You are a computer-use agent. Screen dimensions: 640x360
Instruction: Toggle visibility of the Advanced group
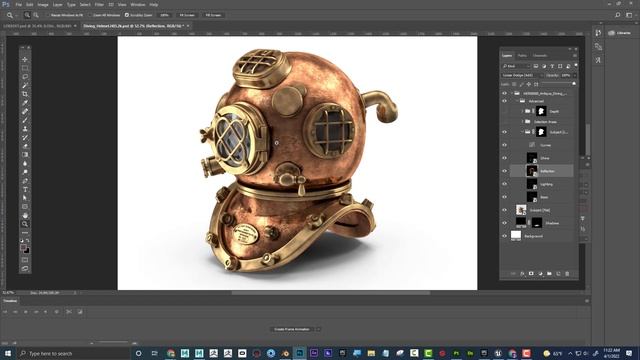coord(504,101)
